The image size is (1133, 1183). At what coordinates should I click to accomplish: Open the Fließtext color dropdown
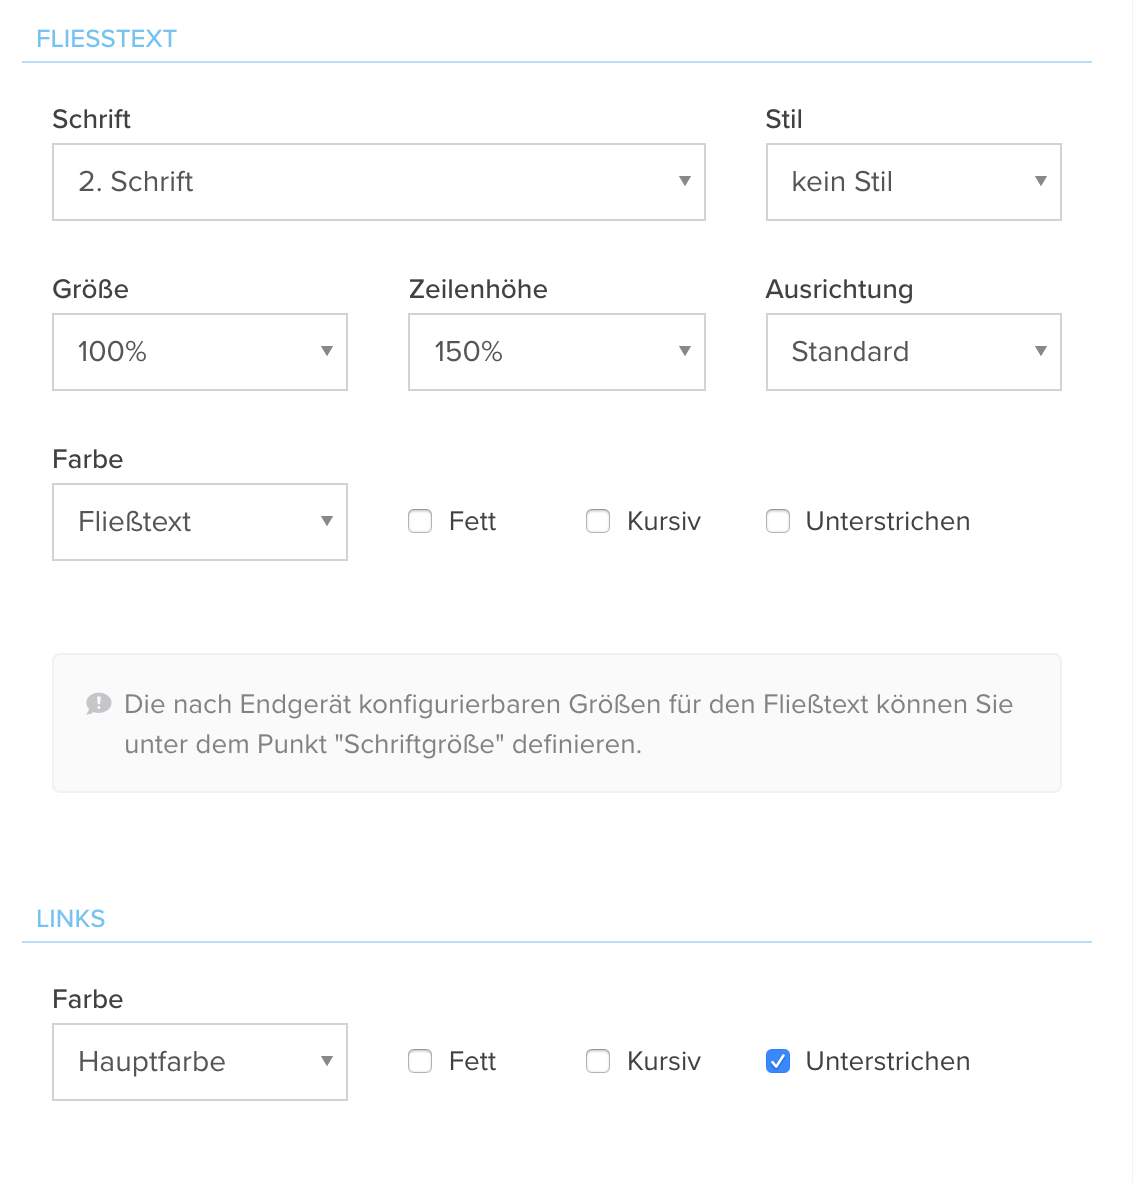click(x=200, y=521)
